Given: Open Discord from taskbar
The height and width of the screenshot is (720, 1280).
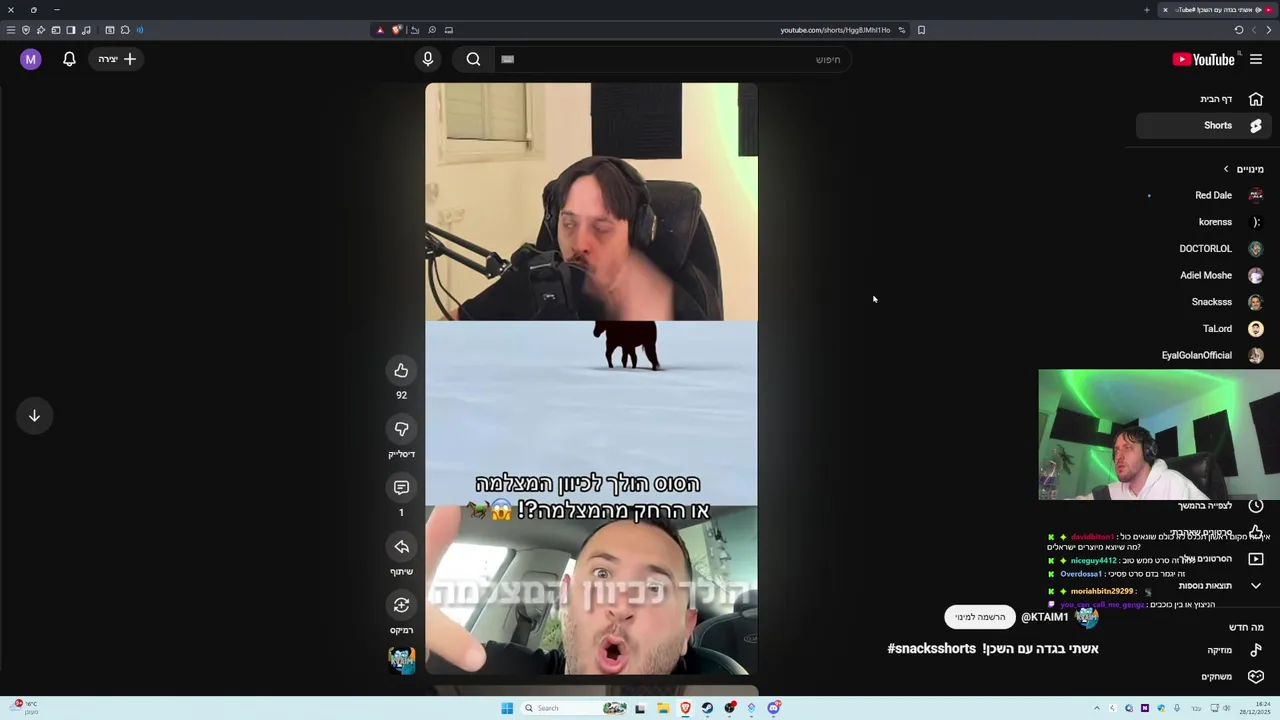Looking at the screenshot, I should coord(774,708).
